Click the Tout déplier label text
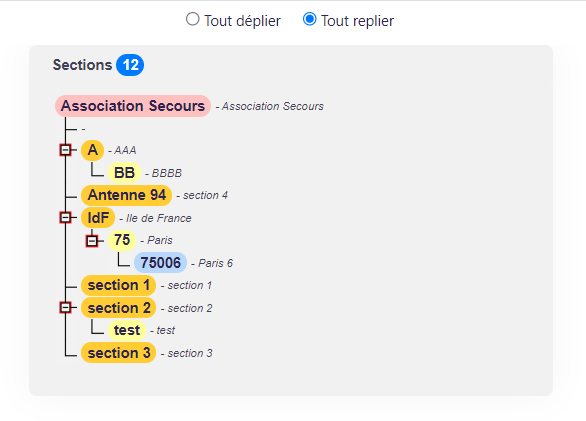The width and height of the screenshot is (586, 421). 242,21
